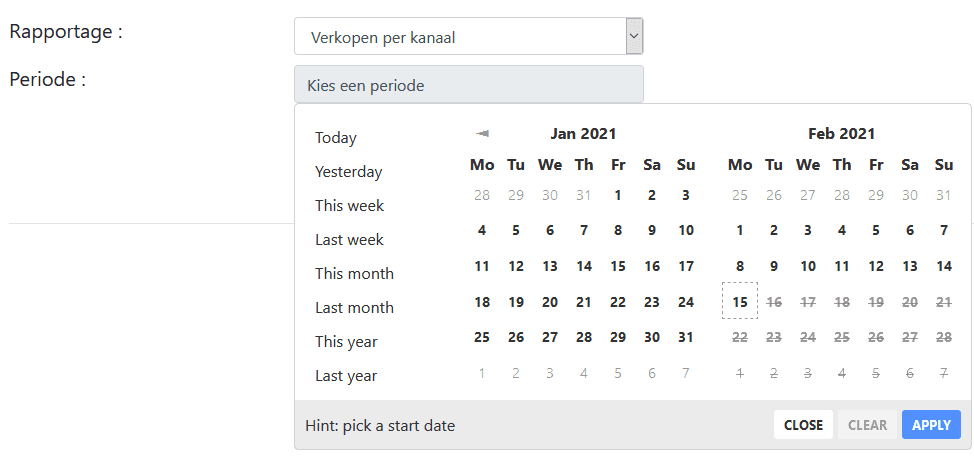
Task: Open the Rapportage dropdown
Action: point(468,36)
